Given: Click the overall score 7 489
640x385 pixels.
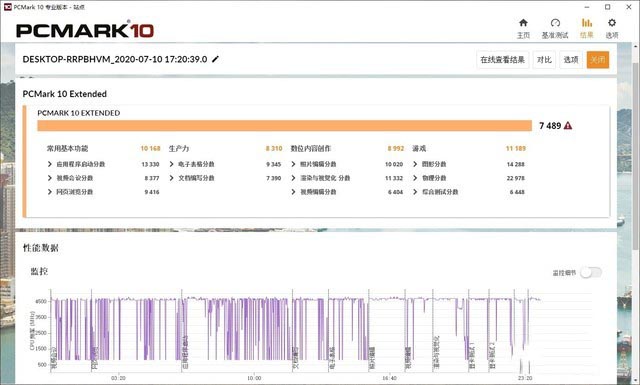Looking at the screenshot, I should point(550,126).
